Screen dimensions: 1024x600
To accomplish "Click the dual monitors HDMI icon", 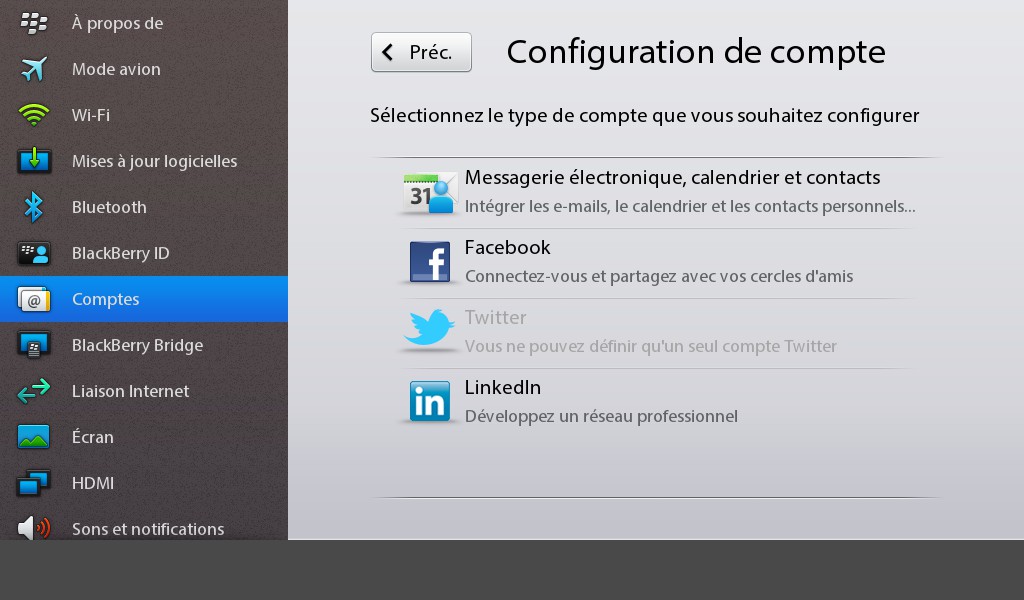I will 34,483.
